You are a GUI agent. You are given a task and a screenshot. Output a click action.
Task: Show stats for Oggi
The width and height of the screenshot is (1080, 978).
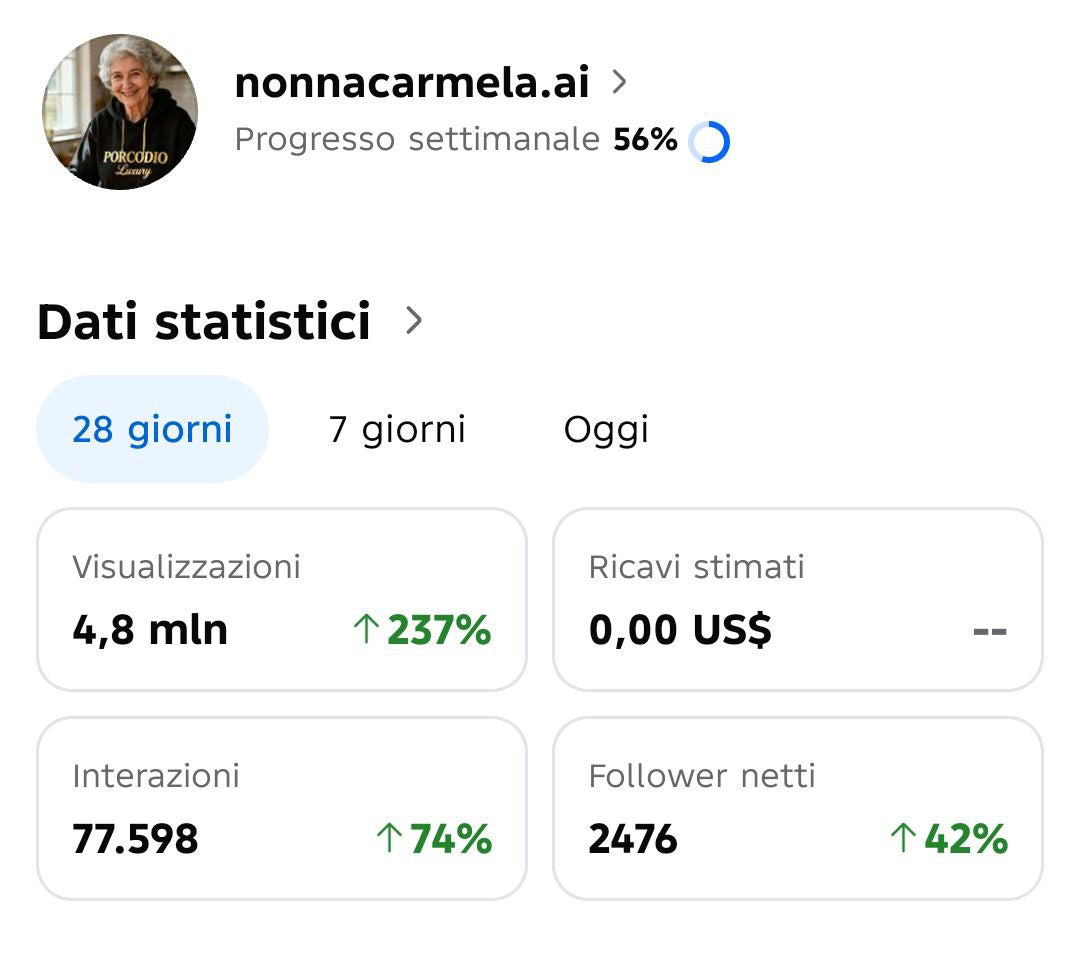pos(606,430)
